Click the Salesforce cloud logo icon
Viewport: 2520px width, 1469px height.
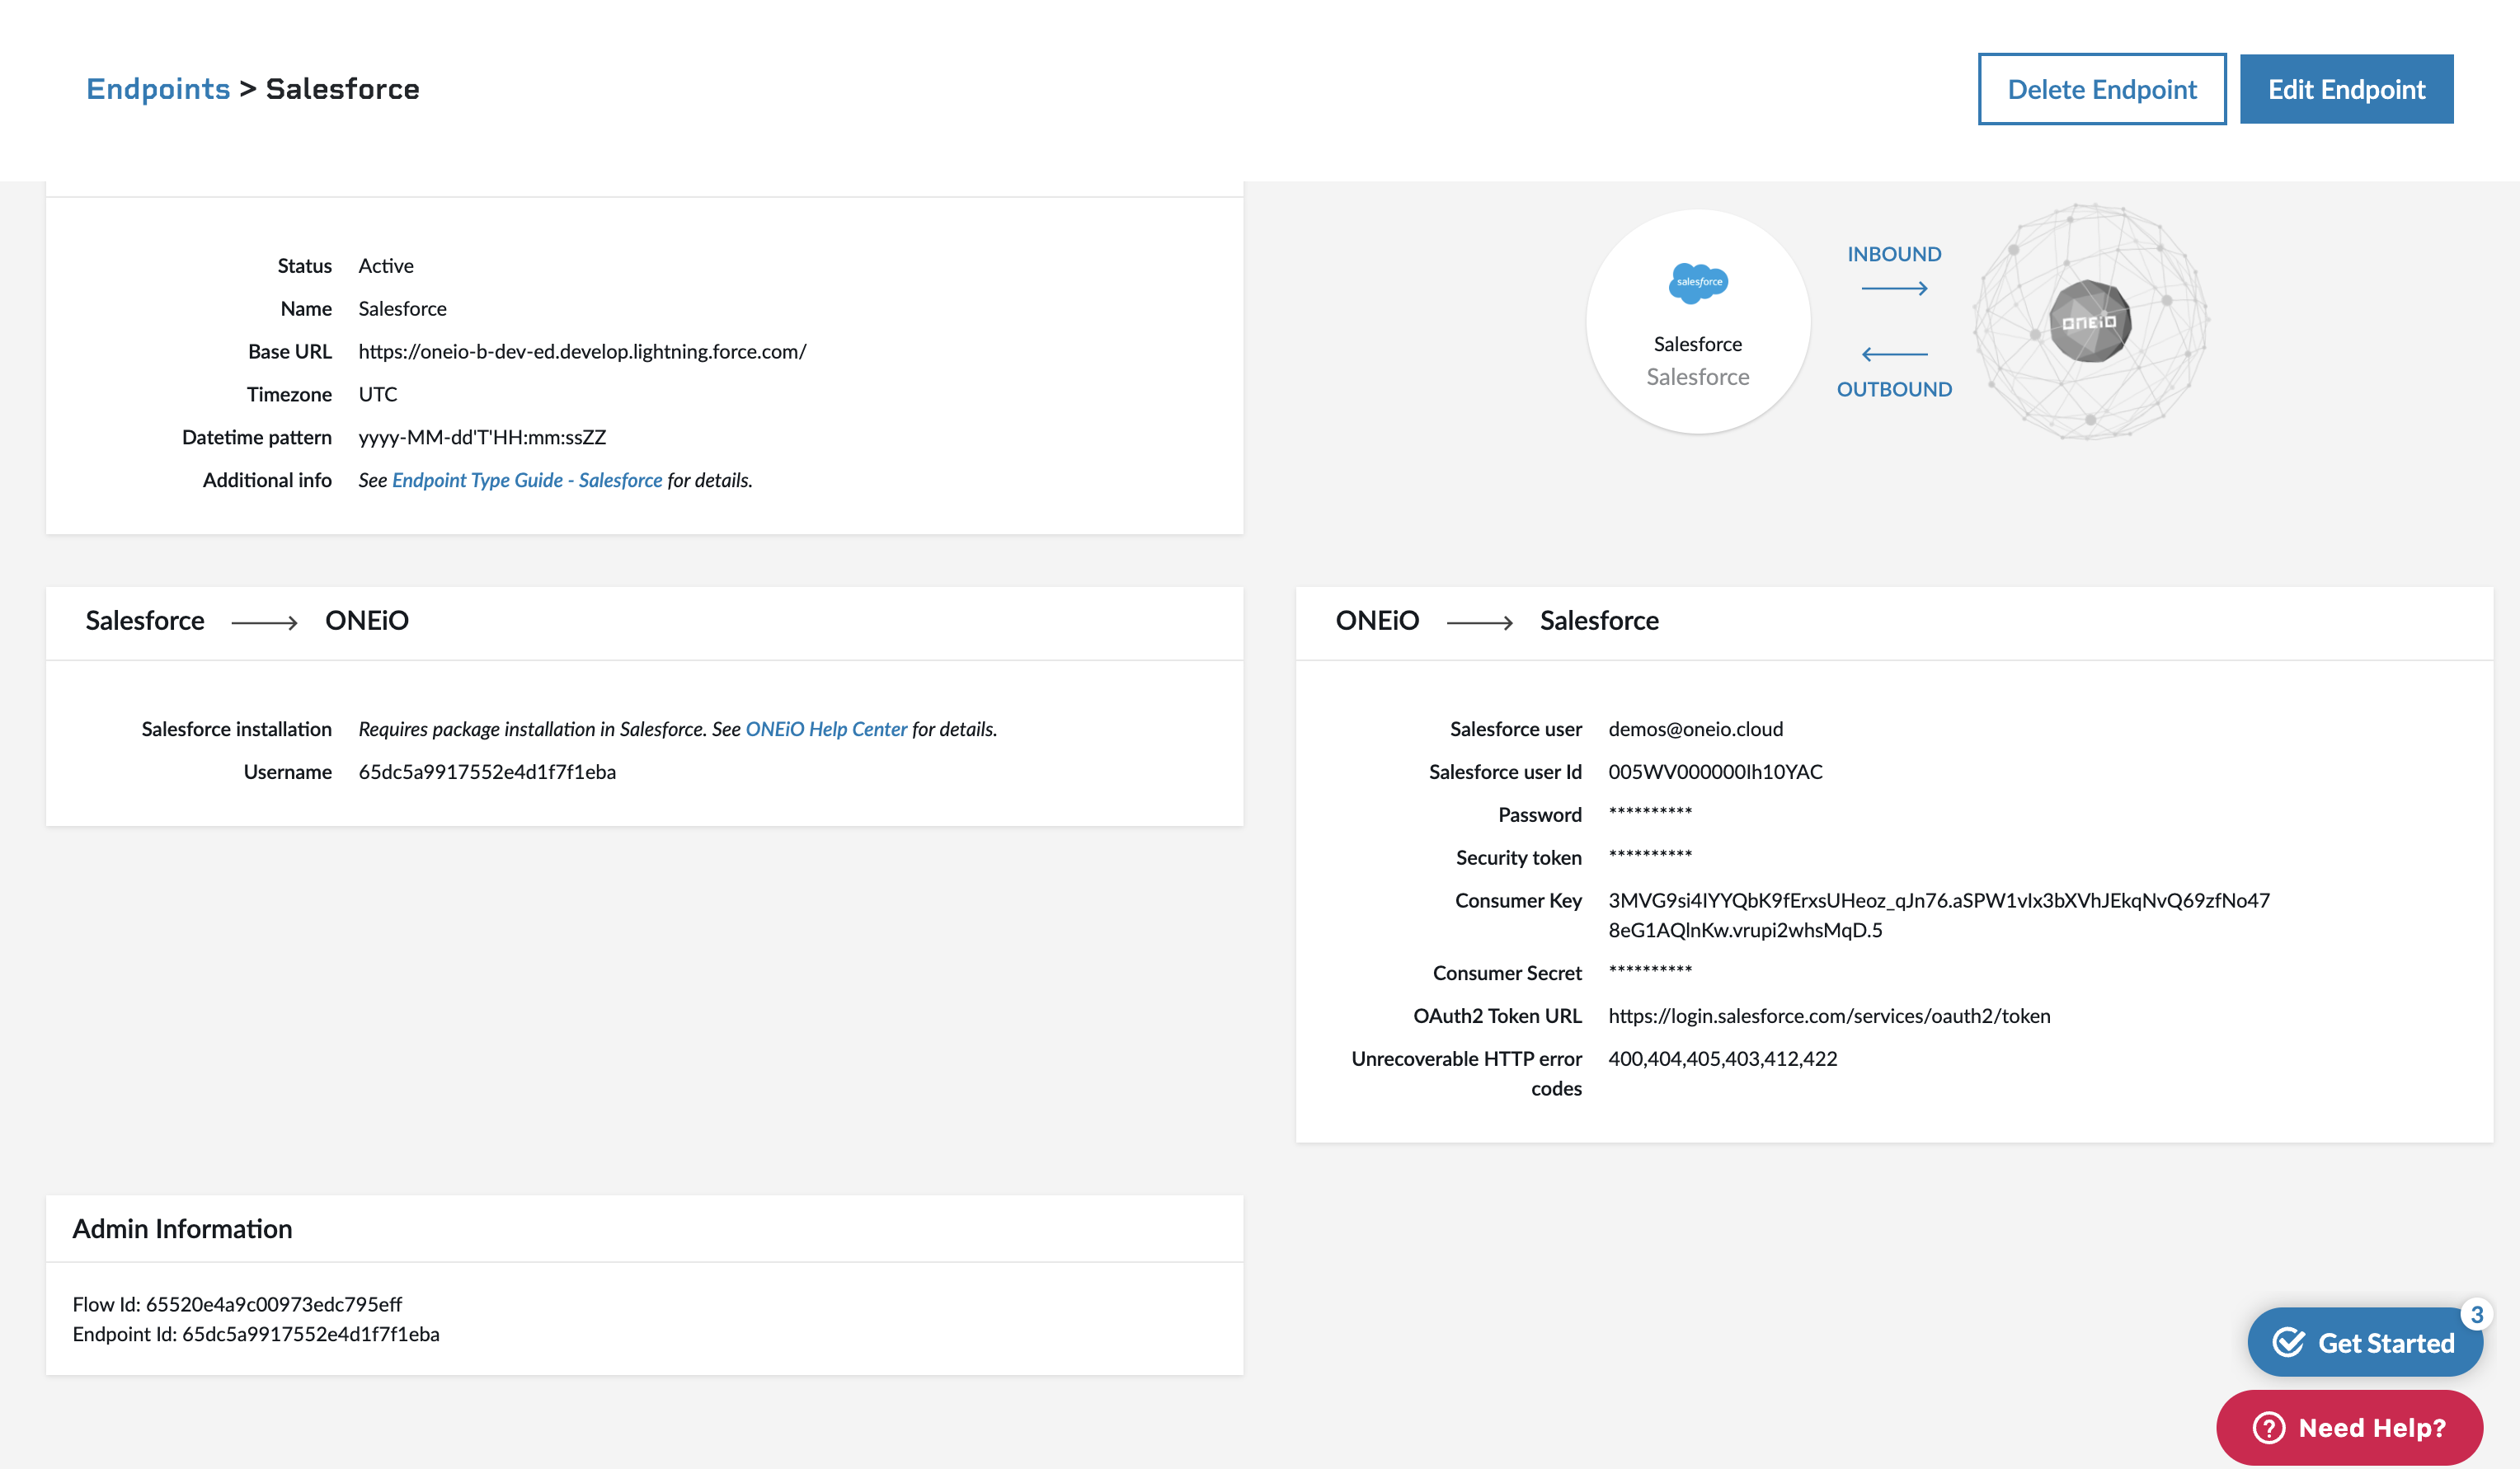point(1698,283)
